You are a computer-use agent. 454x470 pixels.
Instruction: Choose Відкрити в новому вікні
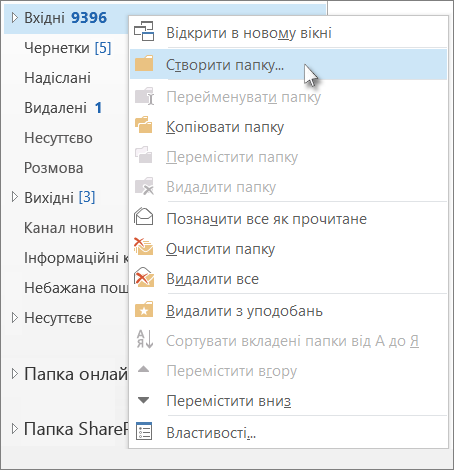point(288,33)
